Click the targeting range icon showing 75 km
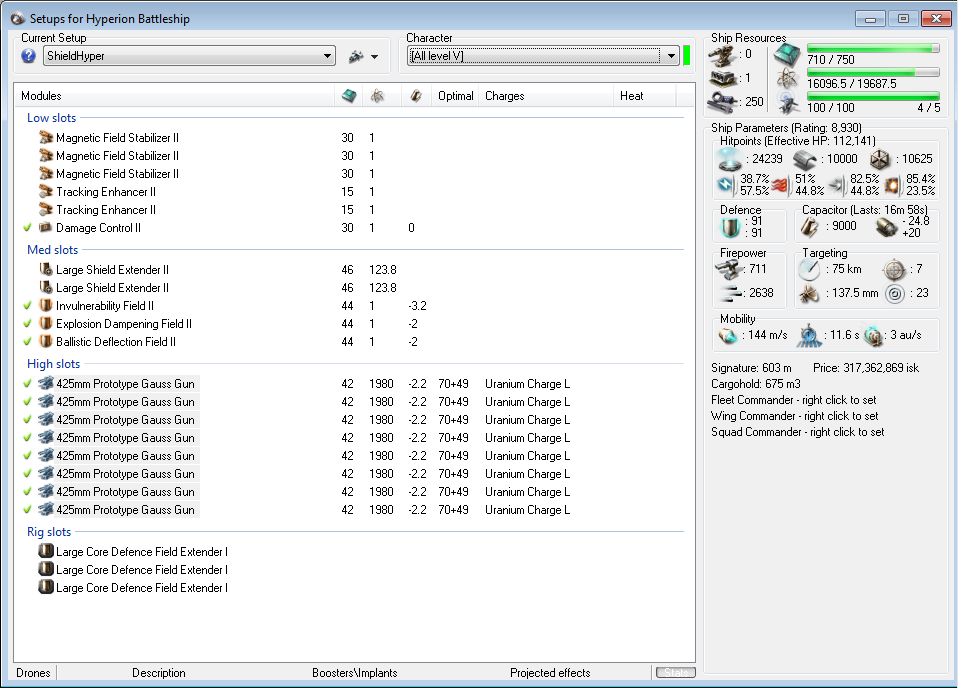The height and width of the screenshot is (688, 962). tap(809, 269)
